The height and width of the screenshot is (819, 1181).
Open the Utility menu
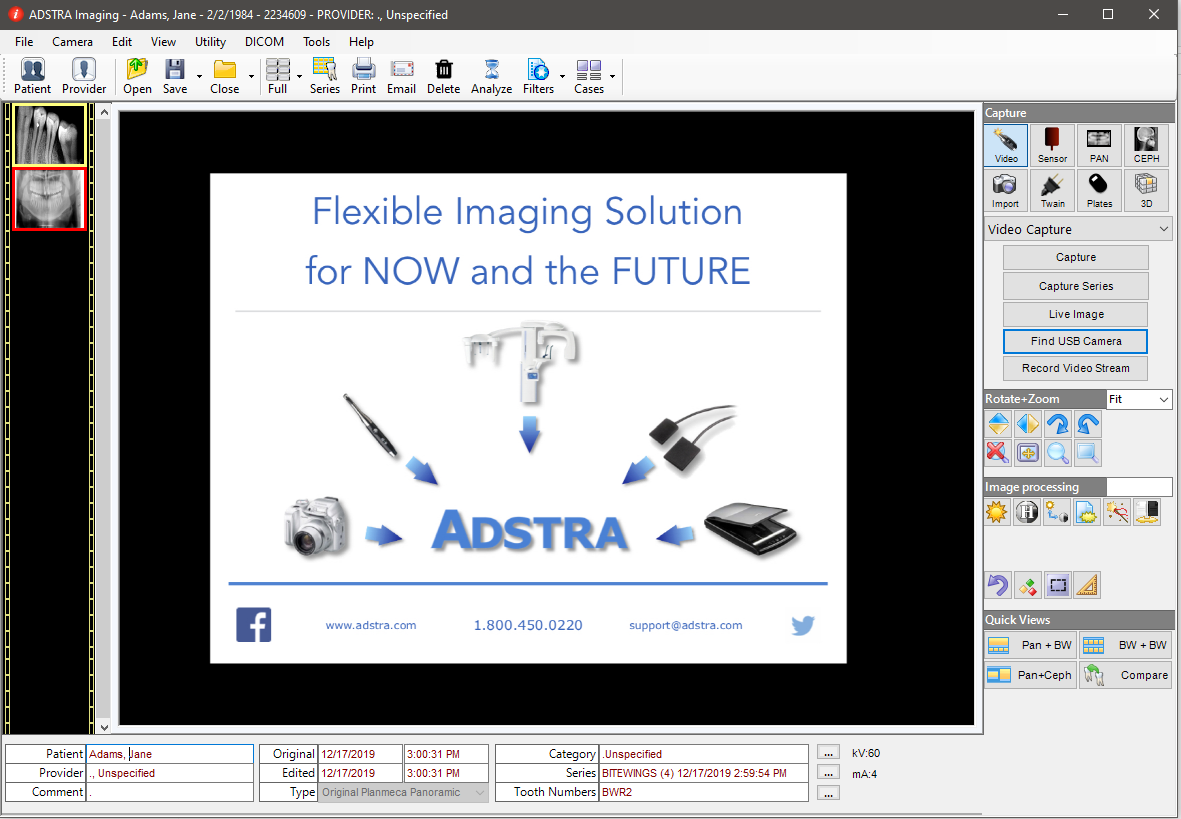click(210, 42)
